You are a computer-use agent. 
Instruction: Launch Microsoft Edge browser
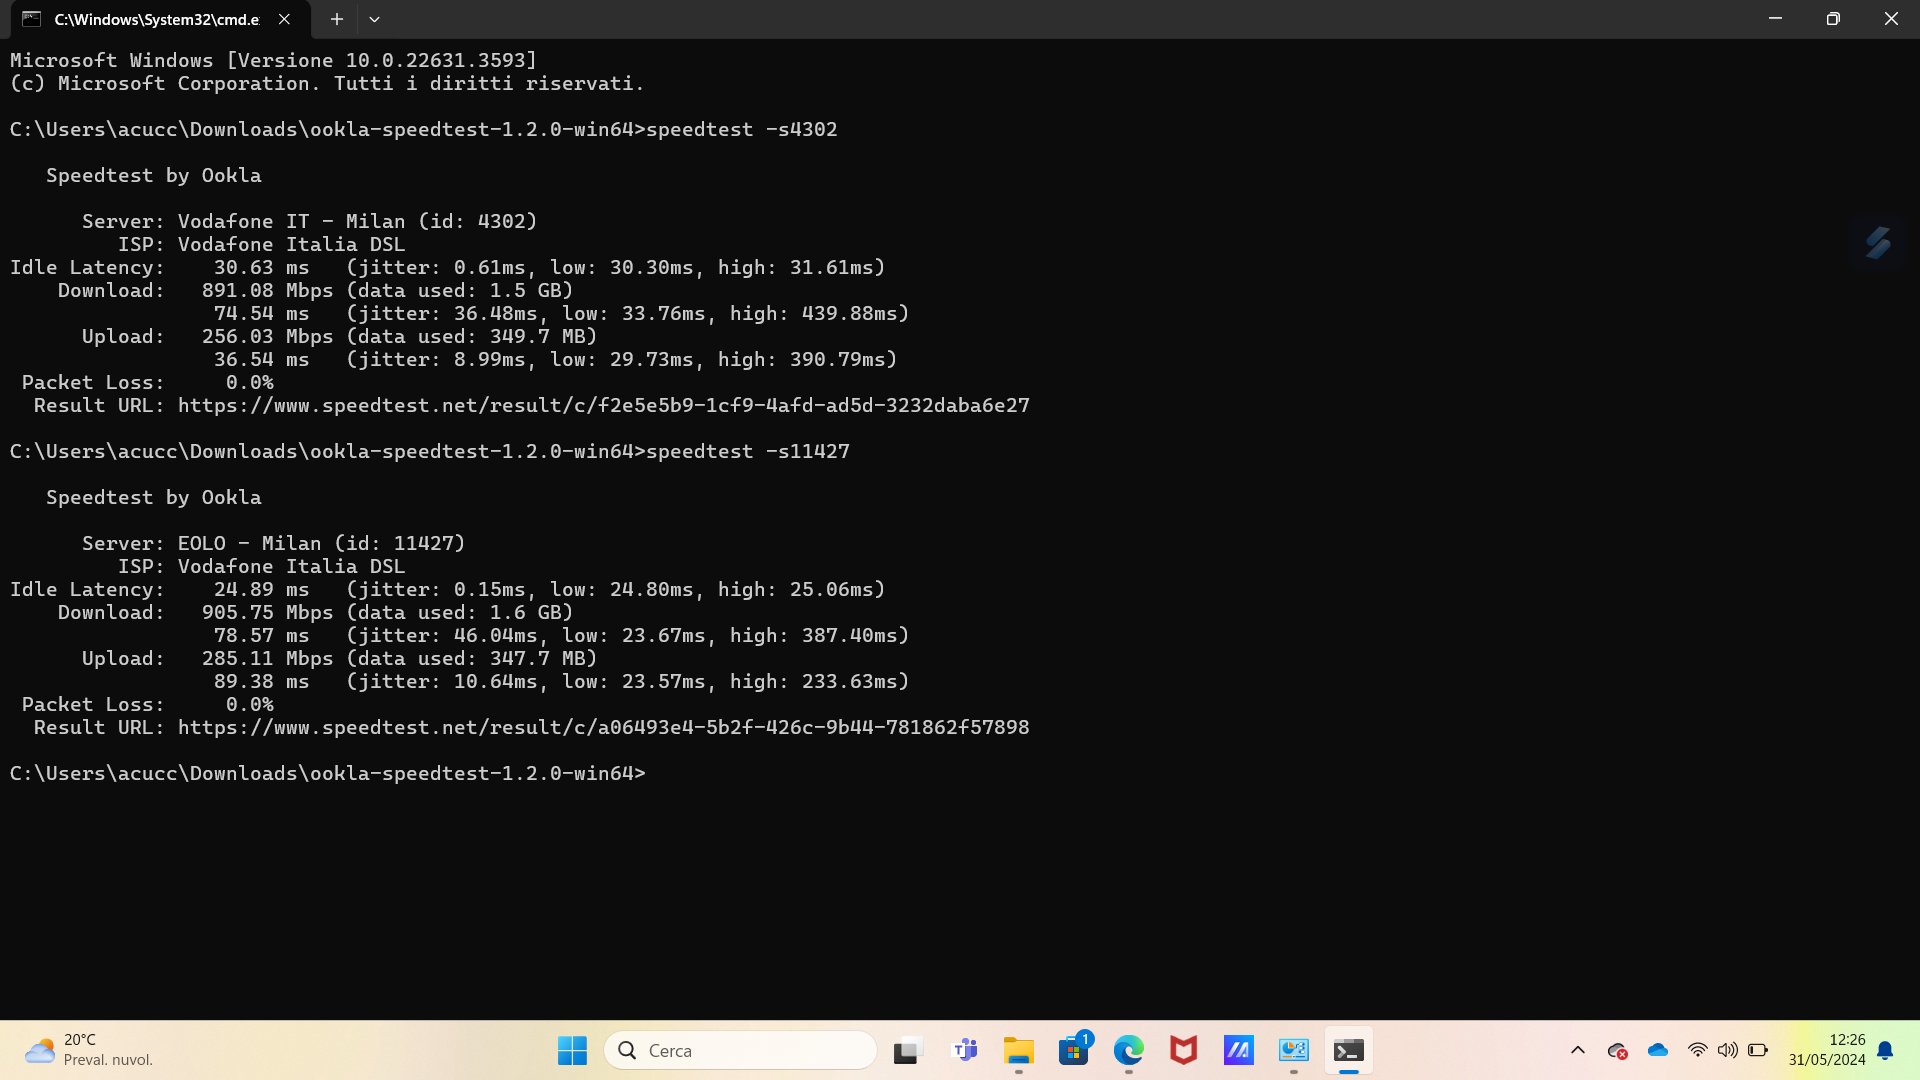click(x=1129, y=1050)
